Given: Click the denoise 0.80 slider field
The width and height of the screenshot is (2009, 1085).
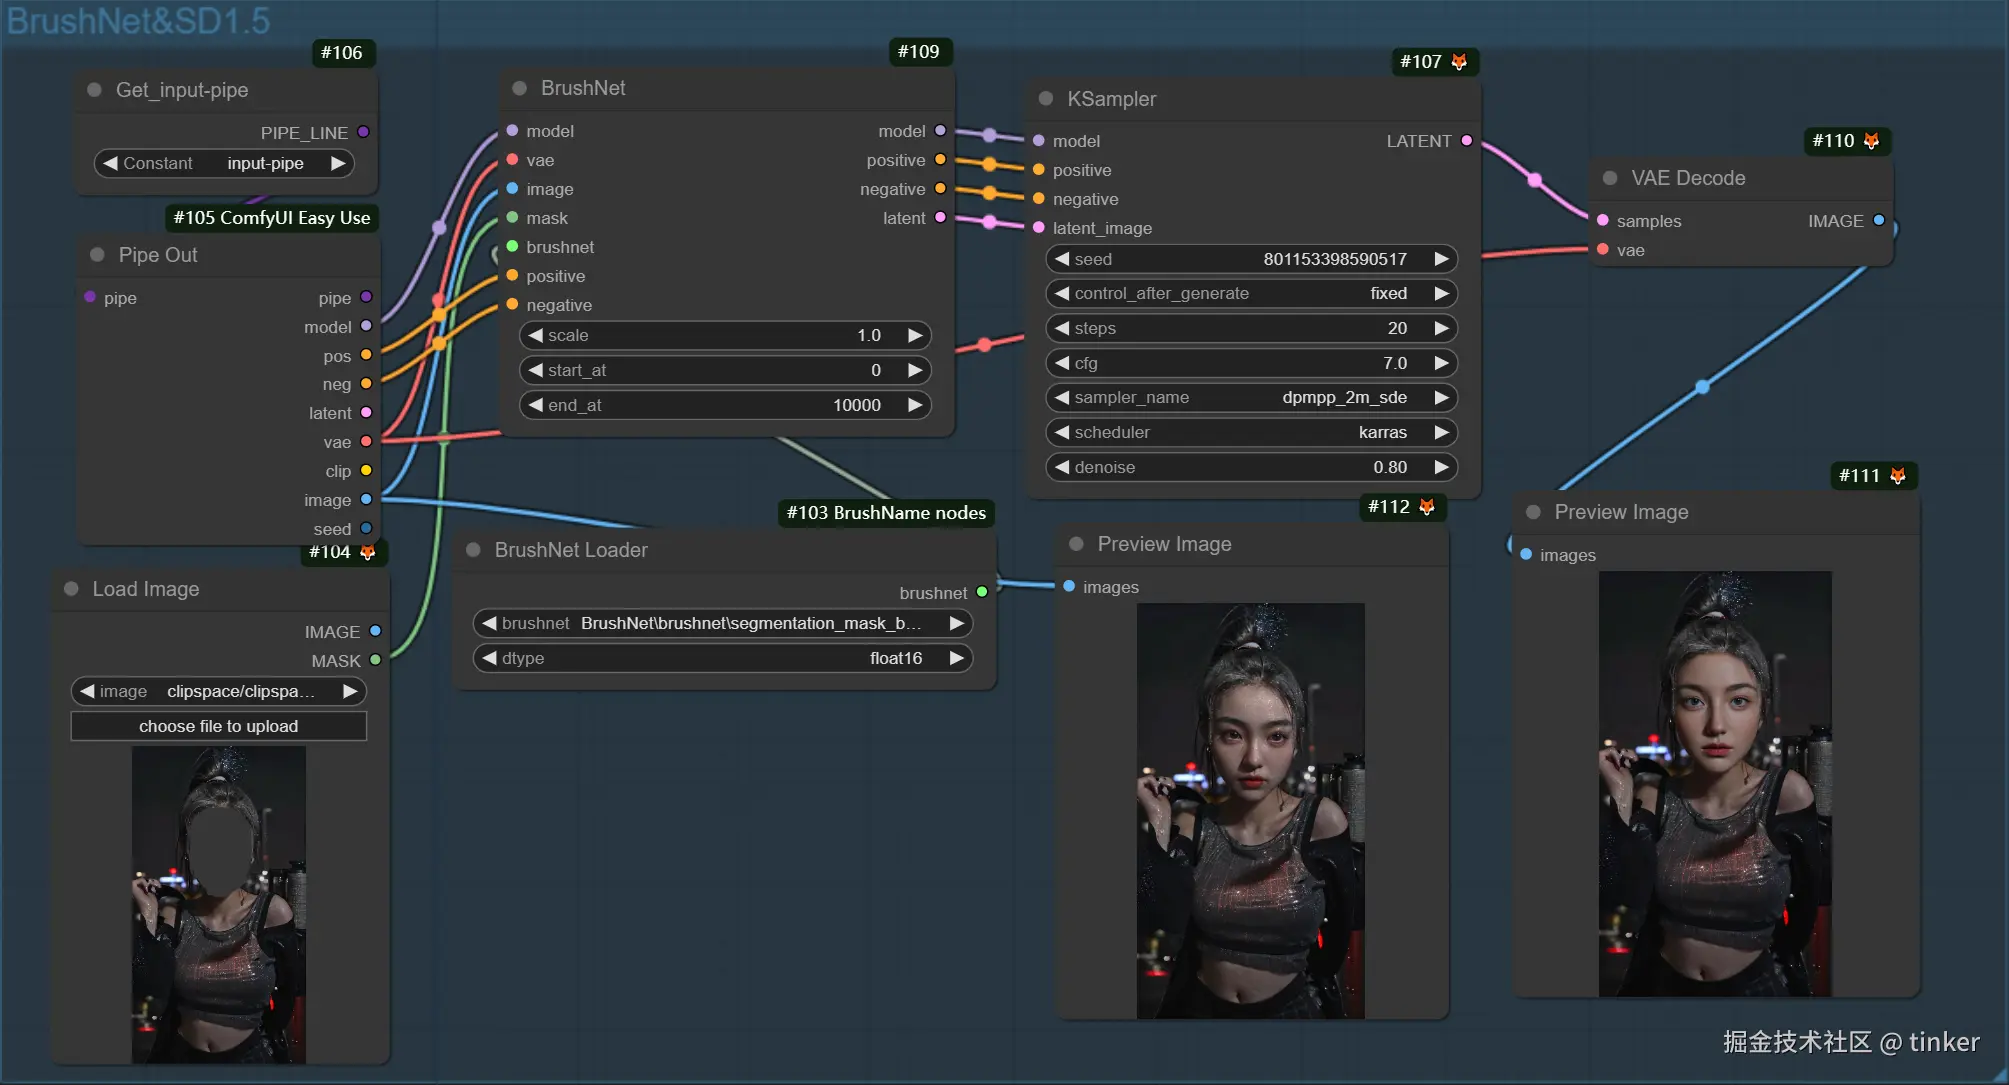Looking at the screenshot, I should click(x=1250, y=467).
